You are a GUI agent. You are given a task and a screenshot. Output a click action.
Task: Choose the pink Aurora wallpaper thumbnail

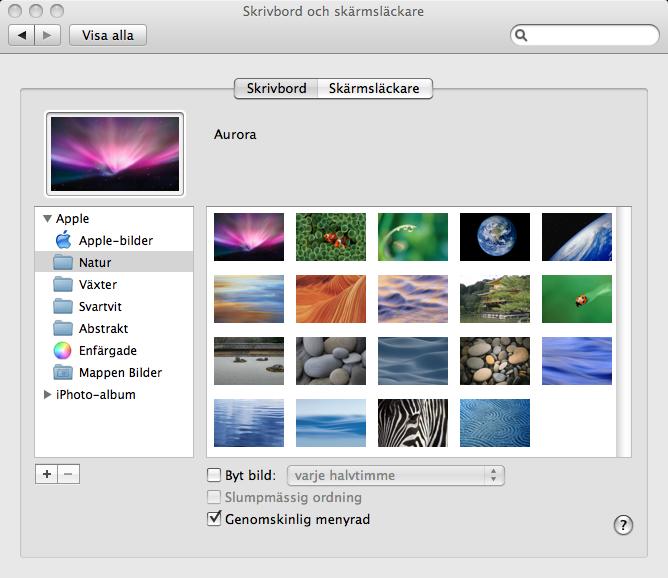tap(249, 237)
